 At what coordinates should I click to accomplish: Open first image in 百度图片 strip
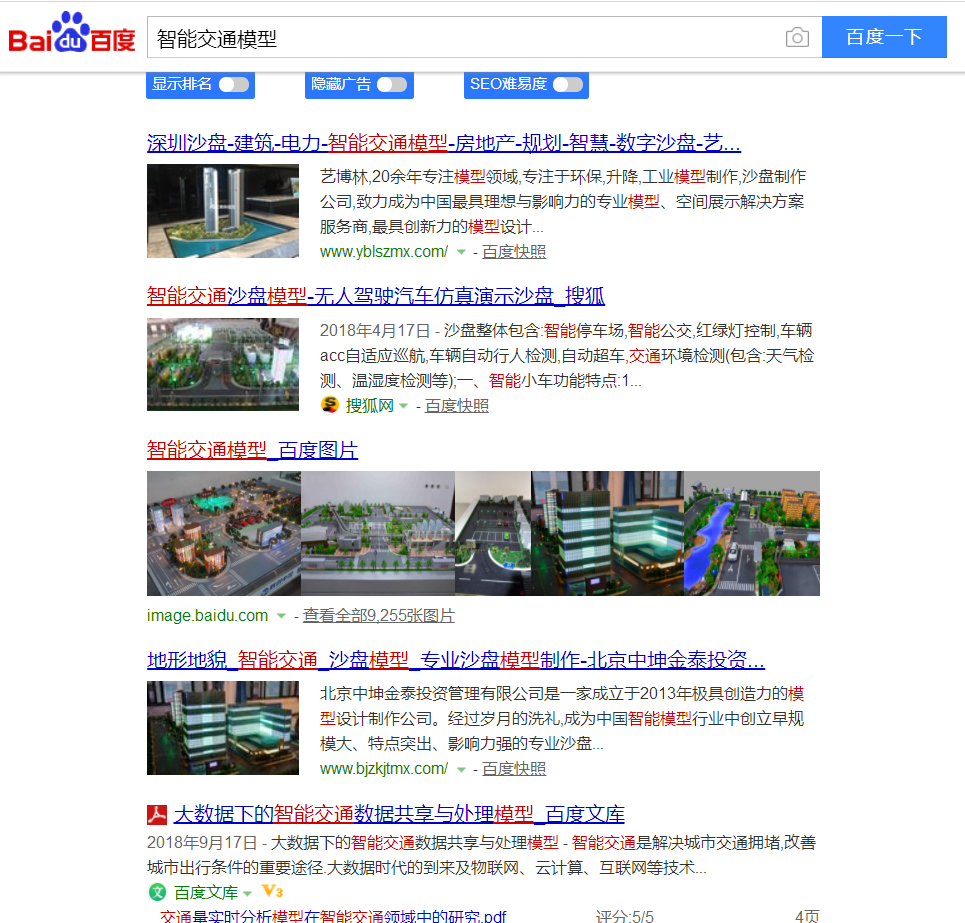point(224,533)
